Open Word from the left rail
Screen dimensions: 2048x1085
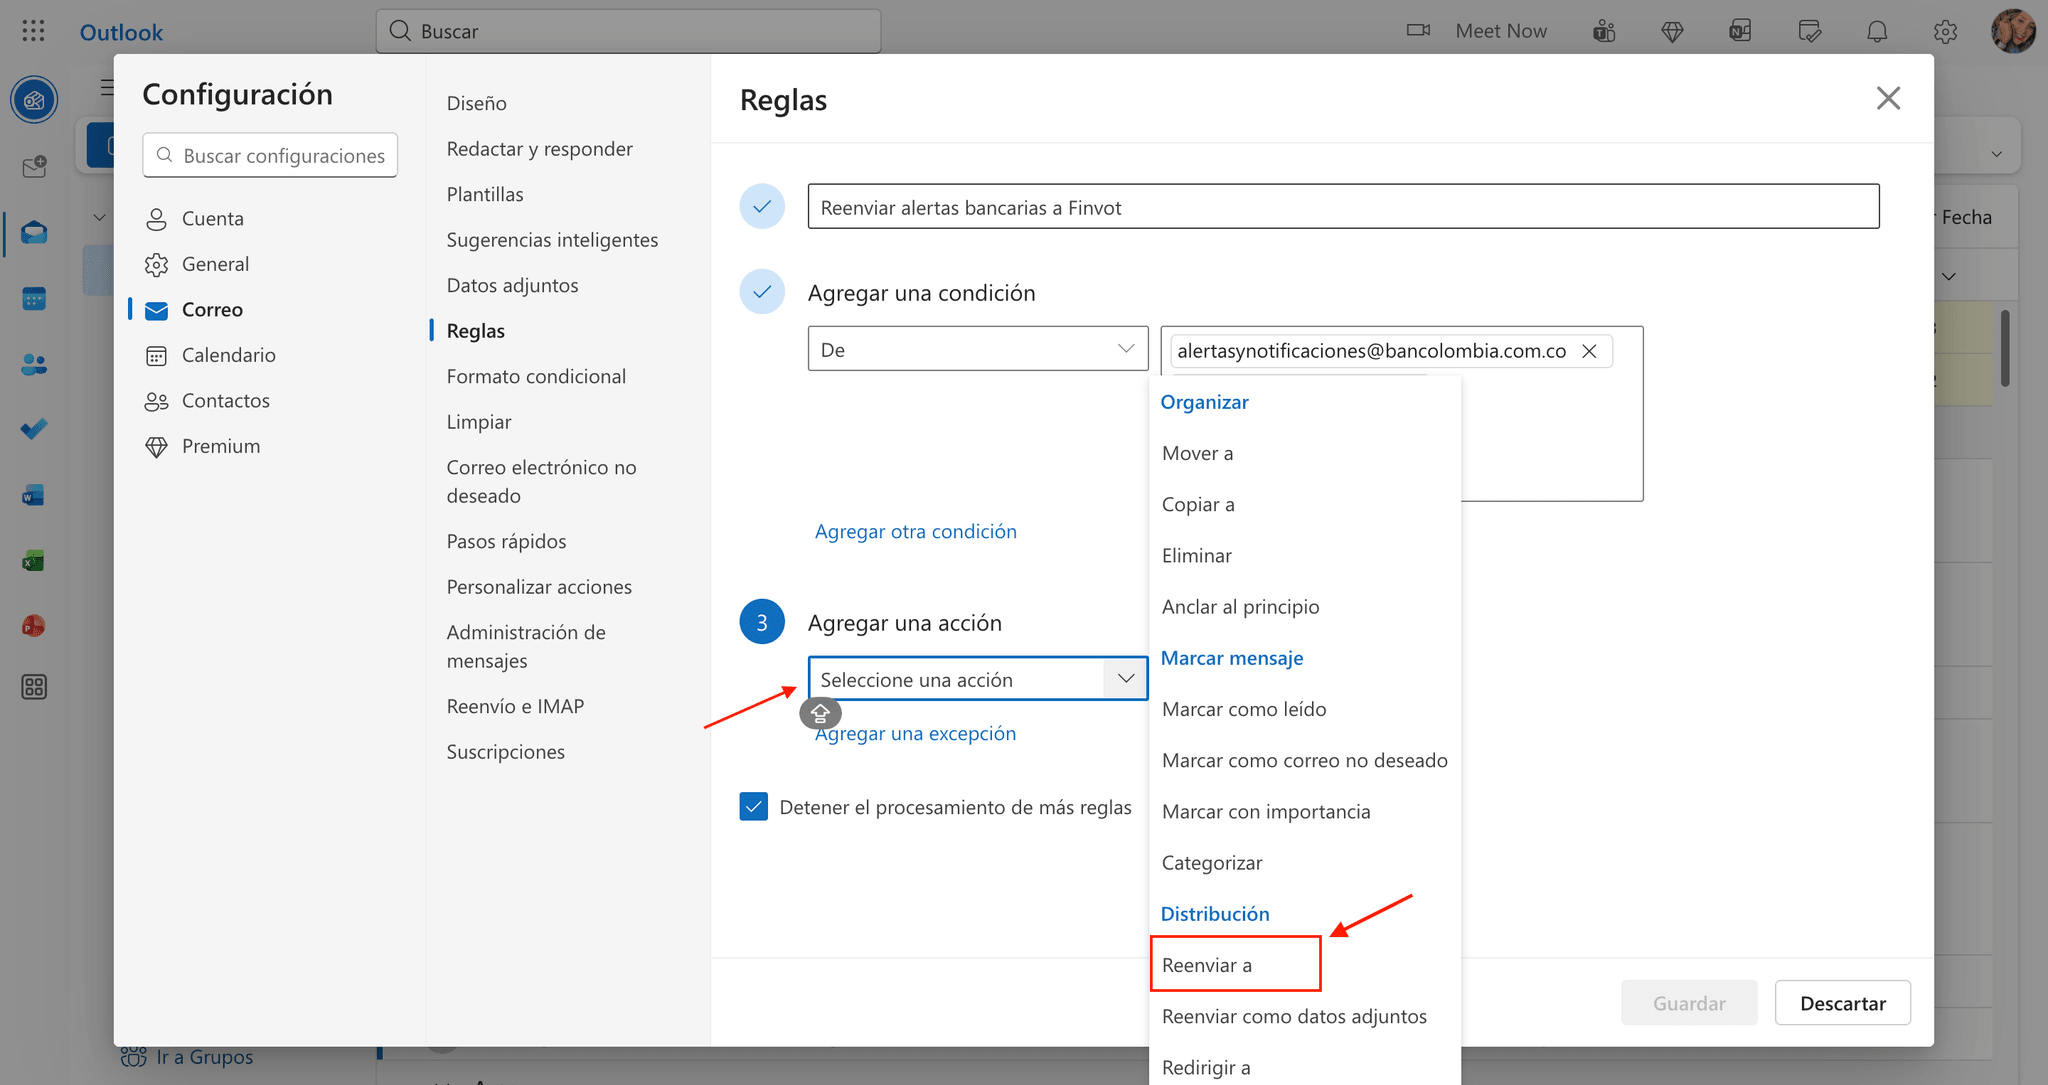[34, 495]
